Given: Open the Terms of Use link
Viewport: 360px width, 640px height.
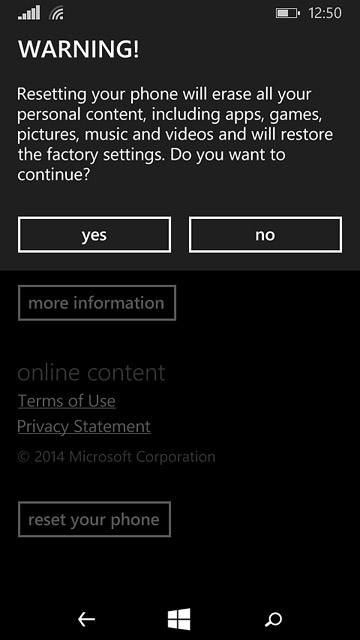Looking at the screenshot, I should coord(67,401).
